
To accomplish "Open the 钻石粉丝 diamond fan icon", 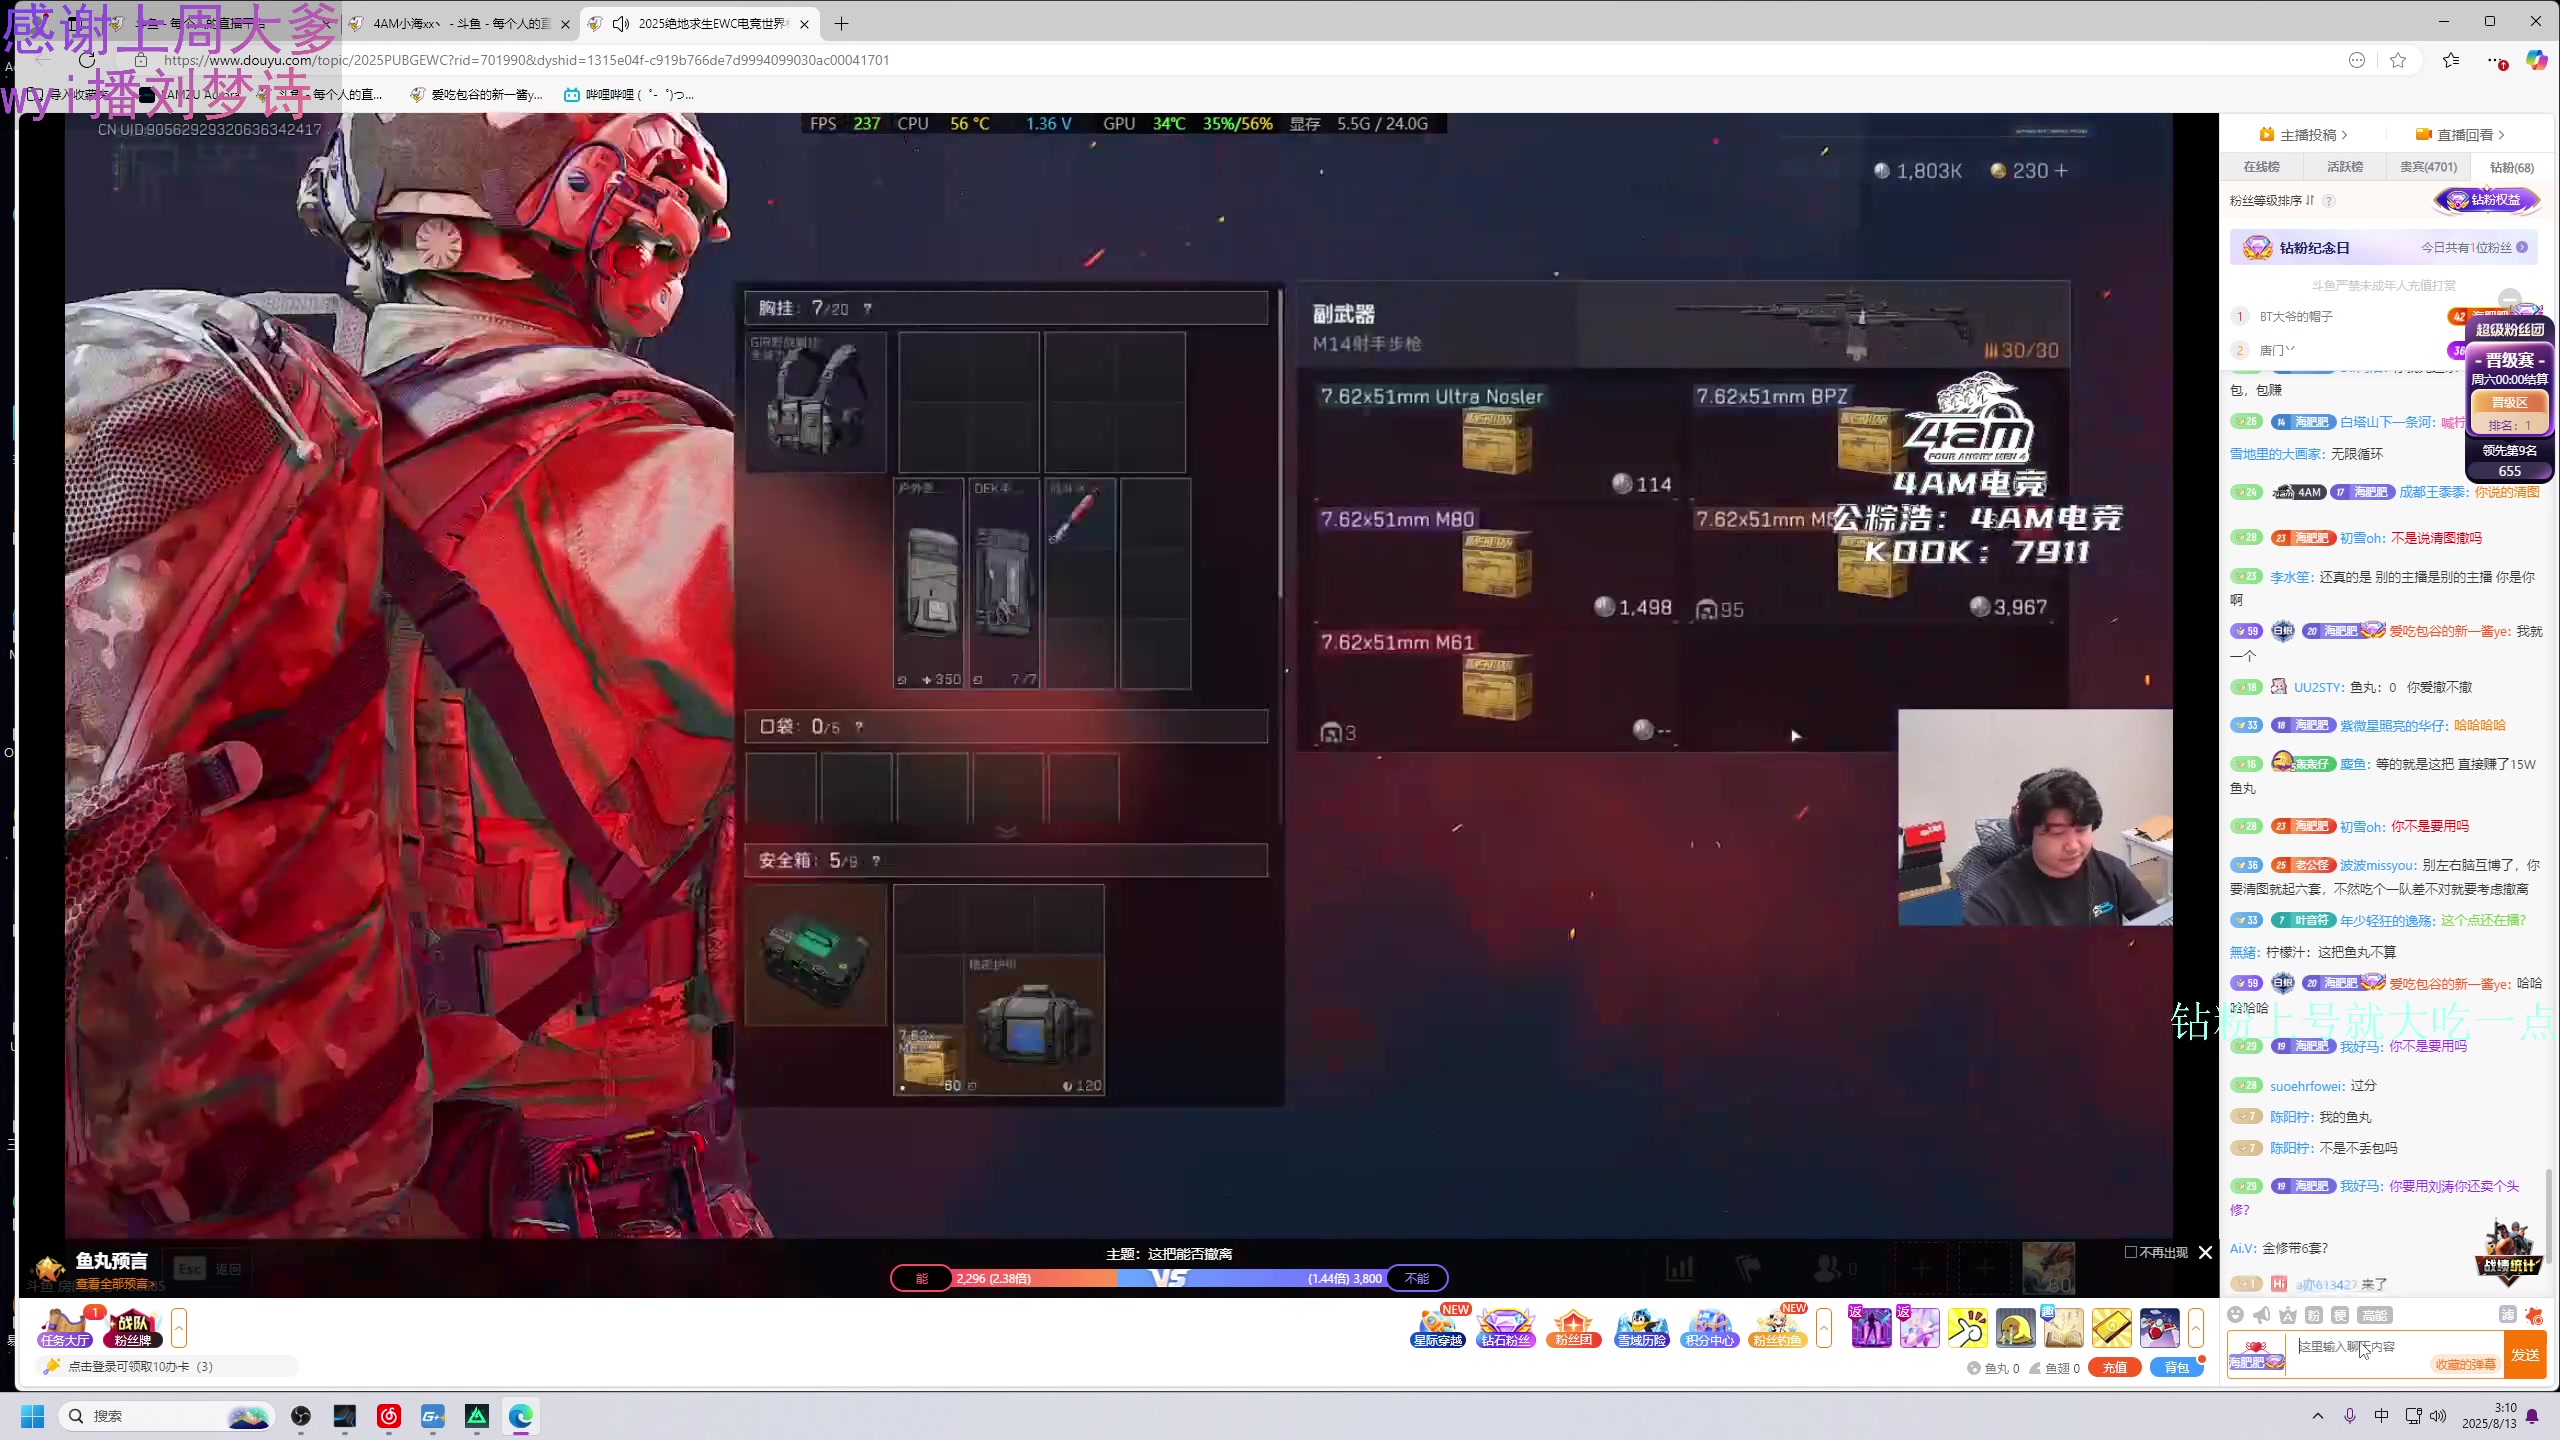I will coord(1506,1328).
